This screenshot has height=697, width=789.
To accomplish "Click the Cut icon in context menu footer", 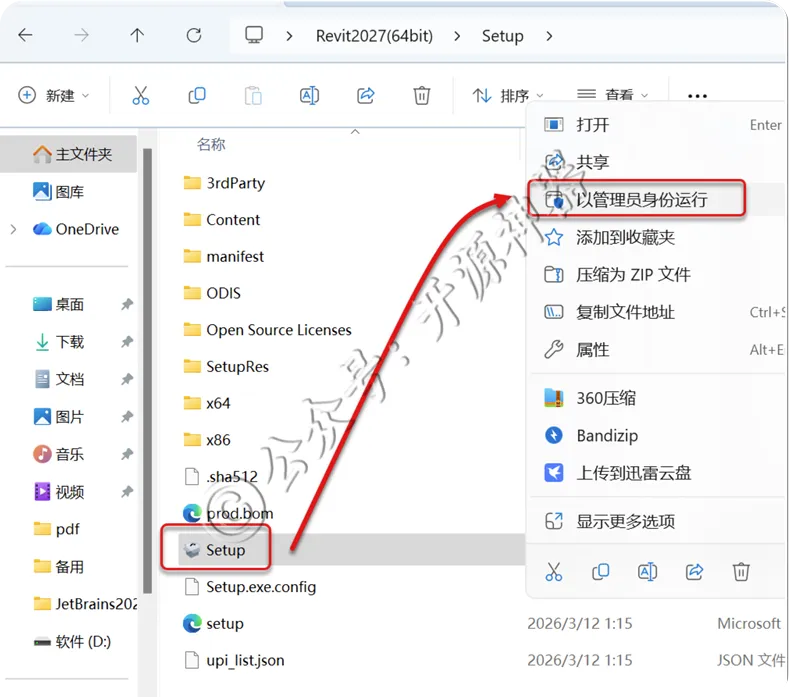I will pyautogui.click(x=554, y=572).
